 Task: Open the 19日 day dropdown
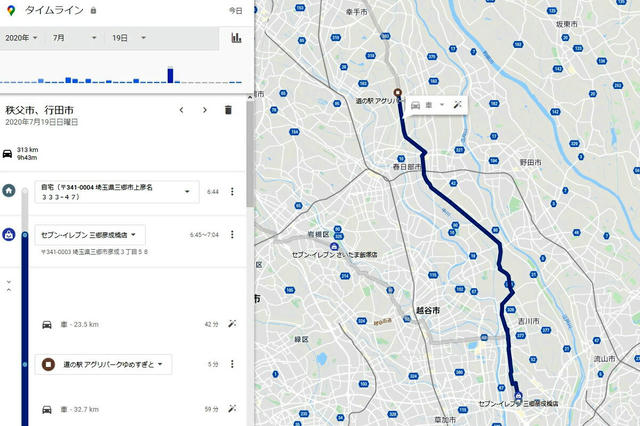click(129, 38)
